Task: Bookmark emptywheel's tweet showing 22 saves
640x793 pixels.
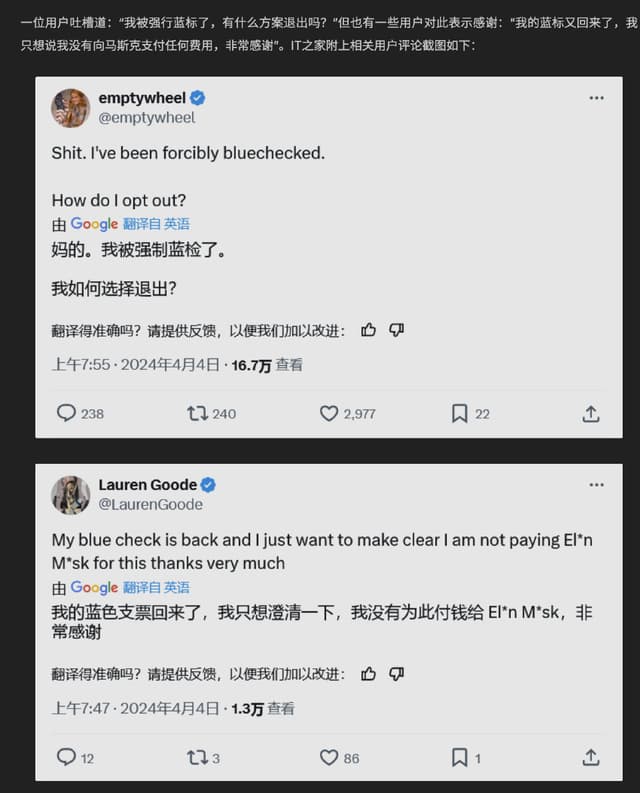Action: click(x=459, y=414)
